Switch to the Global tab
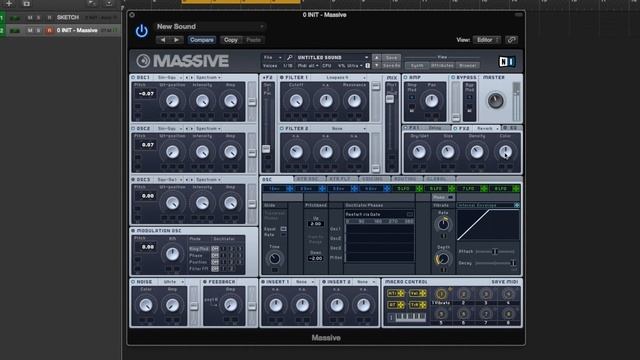 coord(439,179)
